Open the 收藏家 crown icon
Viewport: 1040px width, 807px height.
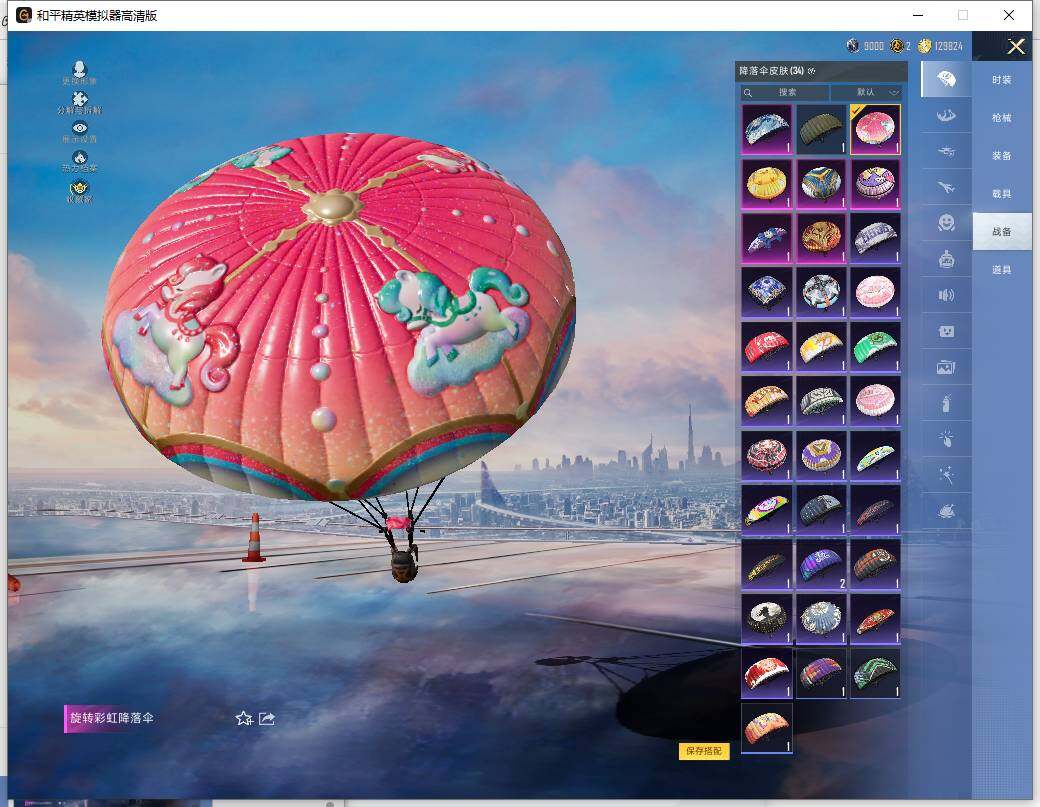(x=80, y=187)
